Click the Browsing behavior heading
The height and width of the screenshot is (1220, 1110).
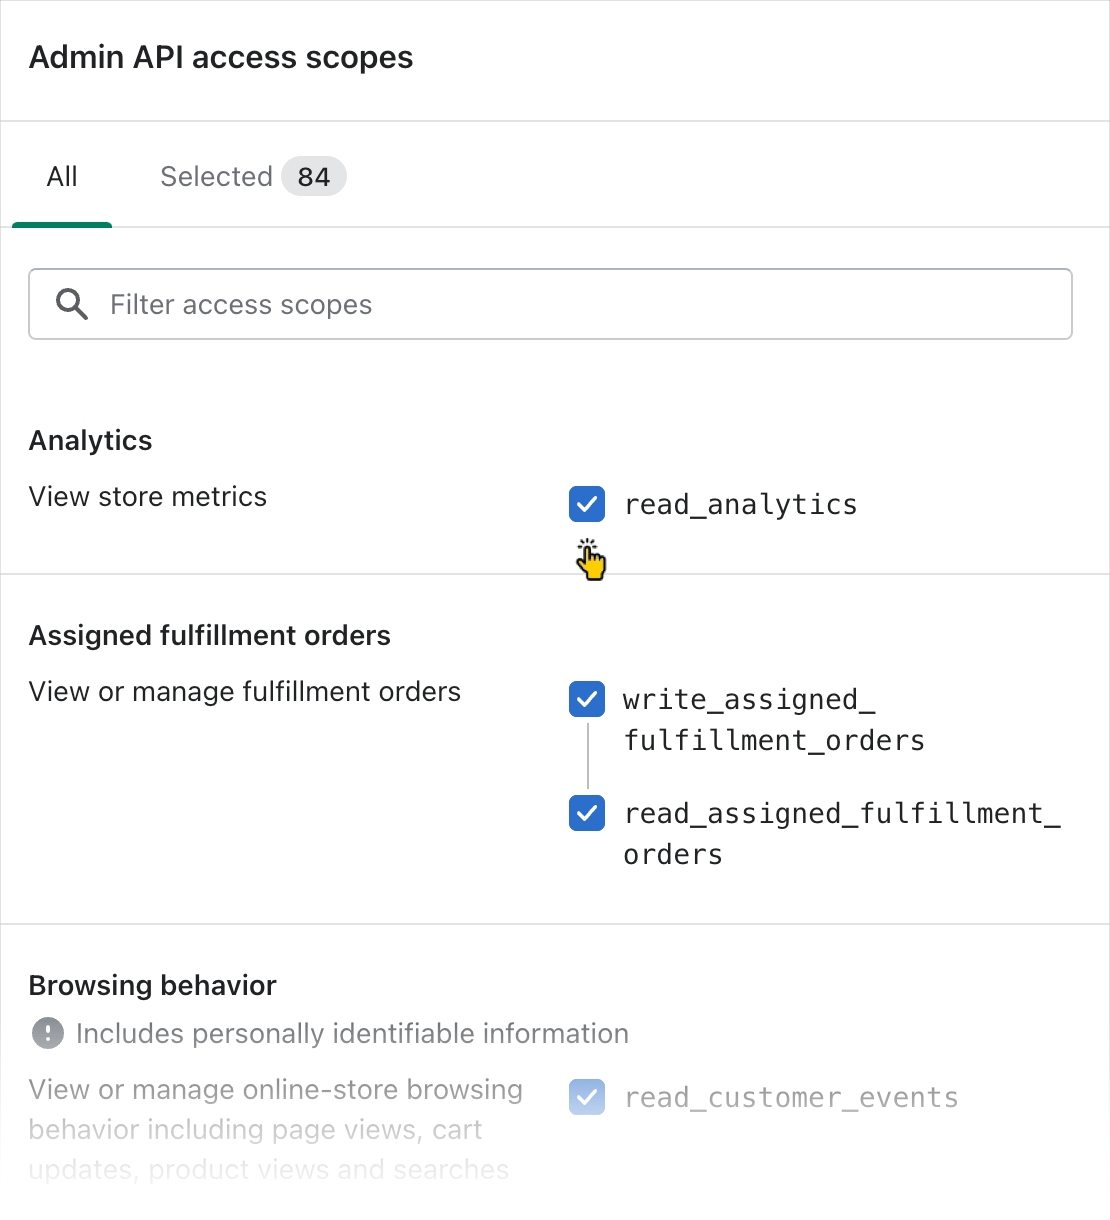[153, 986]
